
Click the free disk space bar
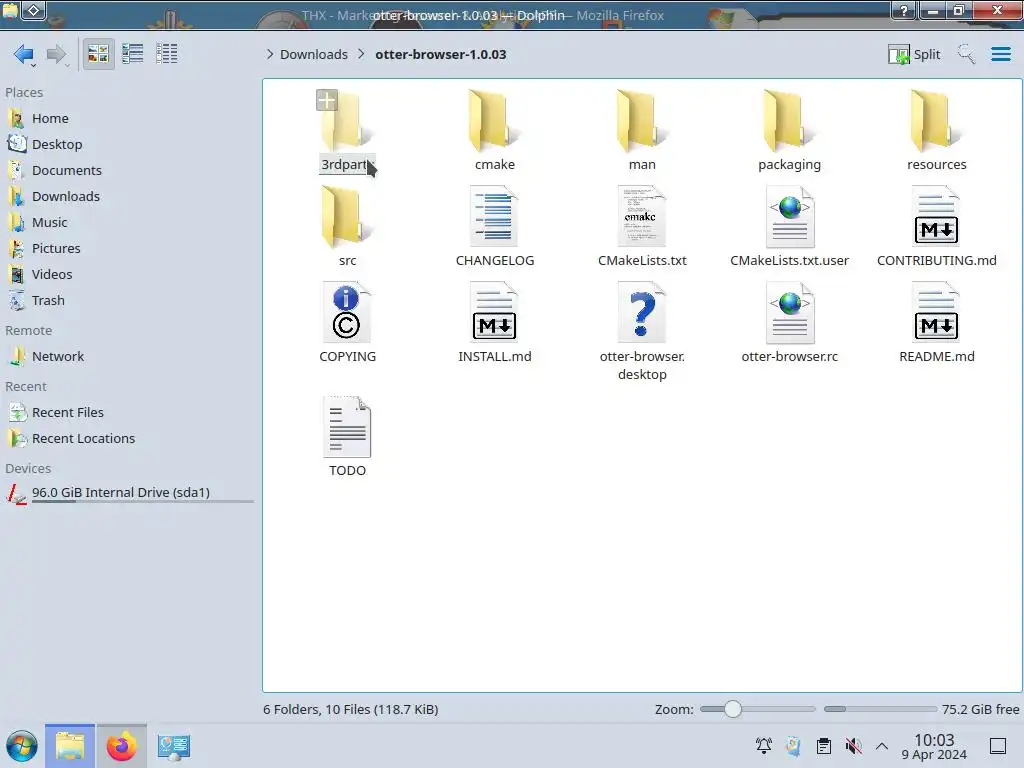880,709
